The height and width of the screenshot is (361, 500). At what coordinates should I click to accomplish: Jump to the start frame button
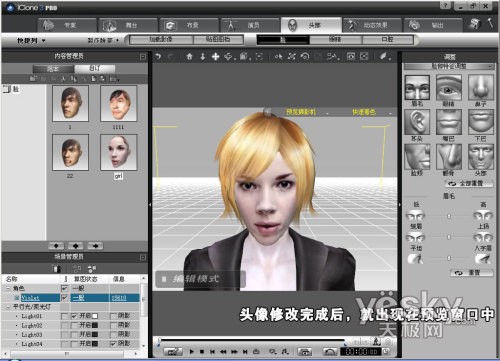click(x=212, y=351)
